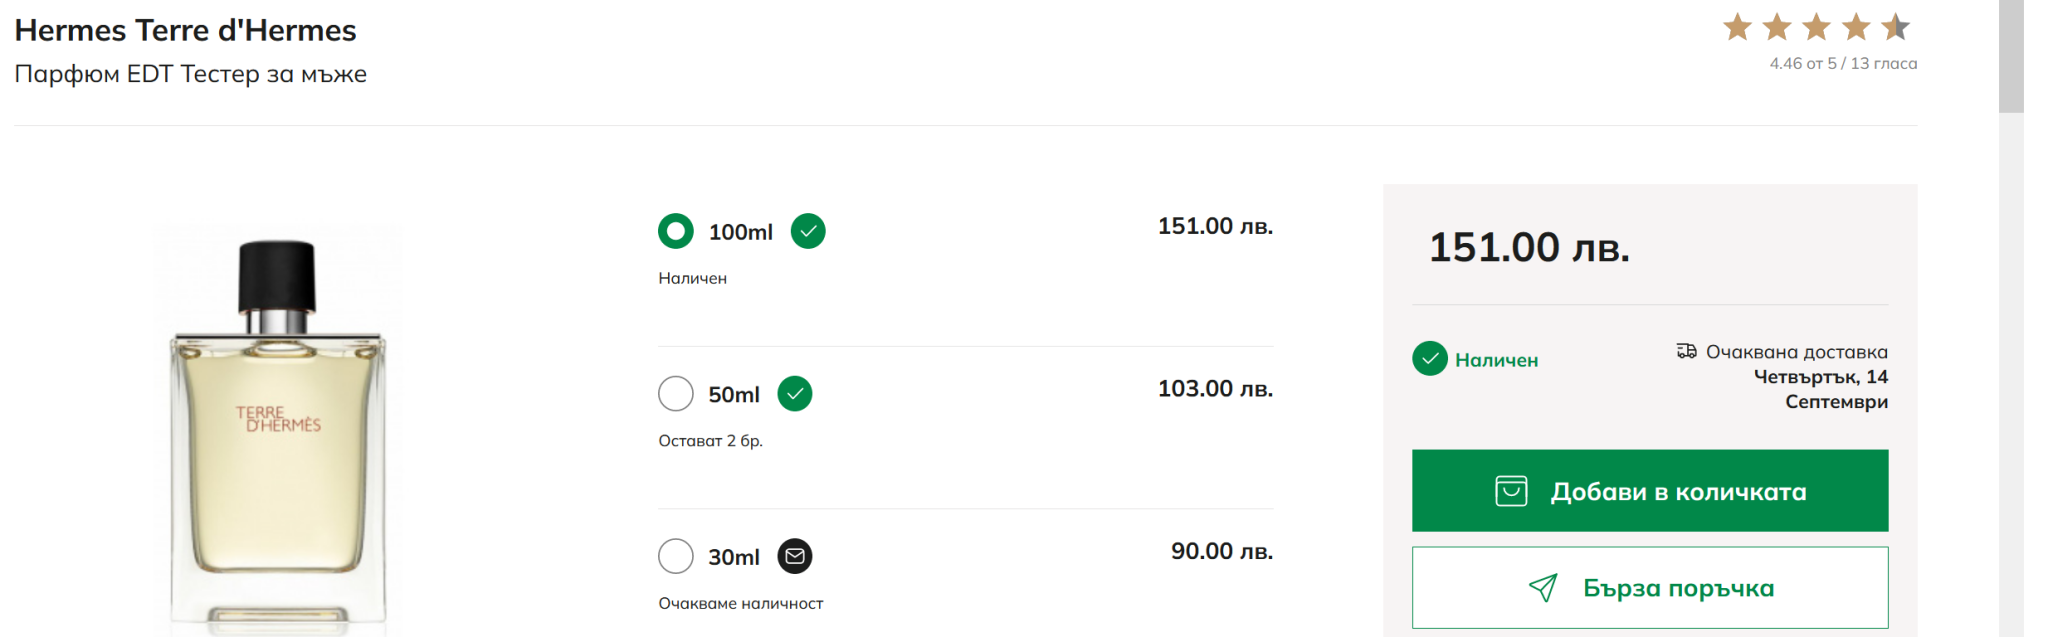2048x637 pixels.
Task: Click the 103.00 лв. price of 50ml
Action: point(1215,388)
